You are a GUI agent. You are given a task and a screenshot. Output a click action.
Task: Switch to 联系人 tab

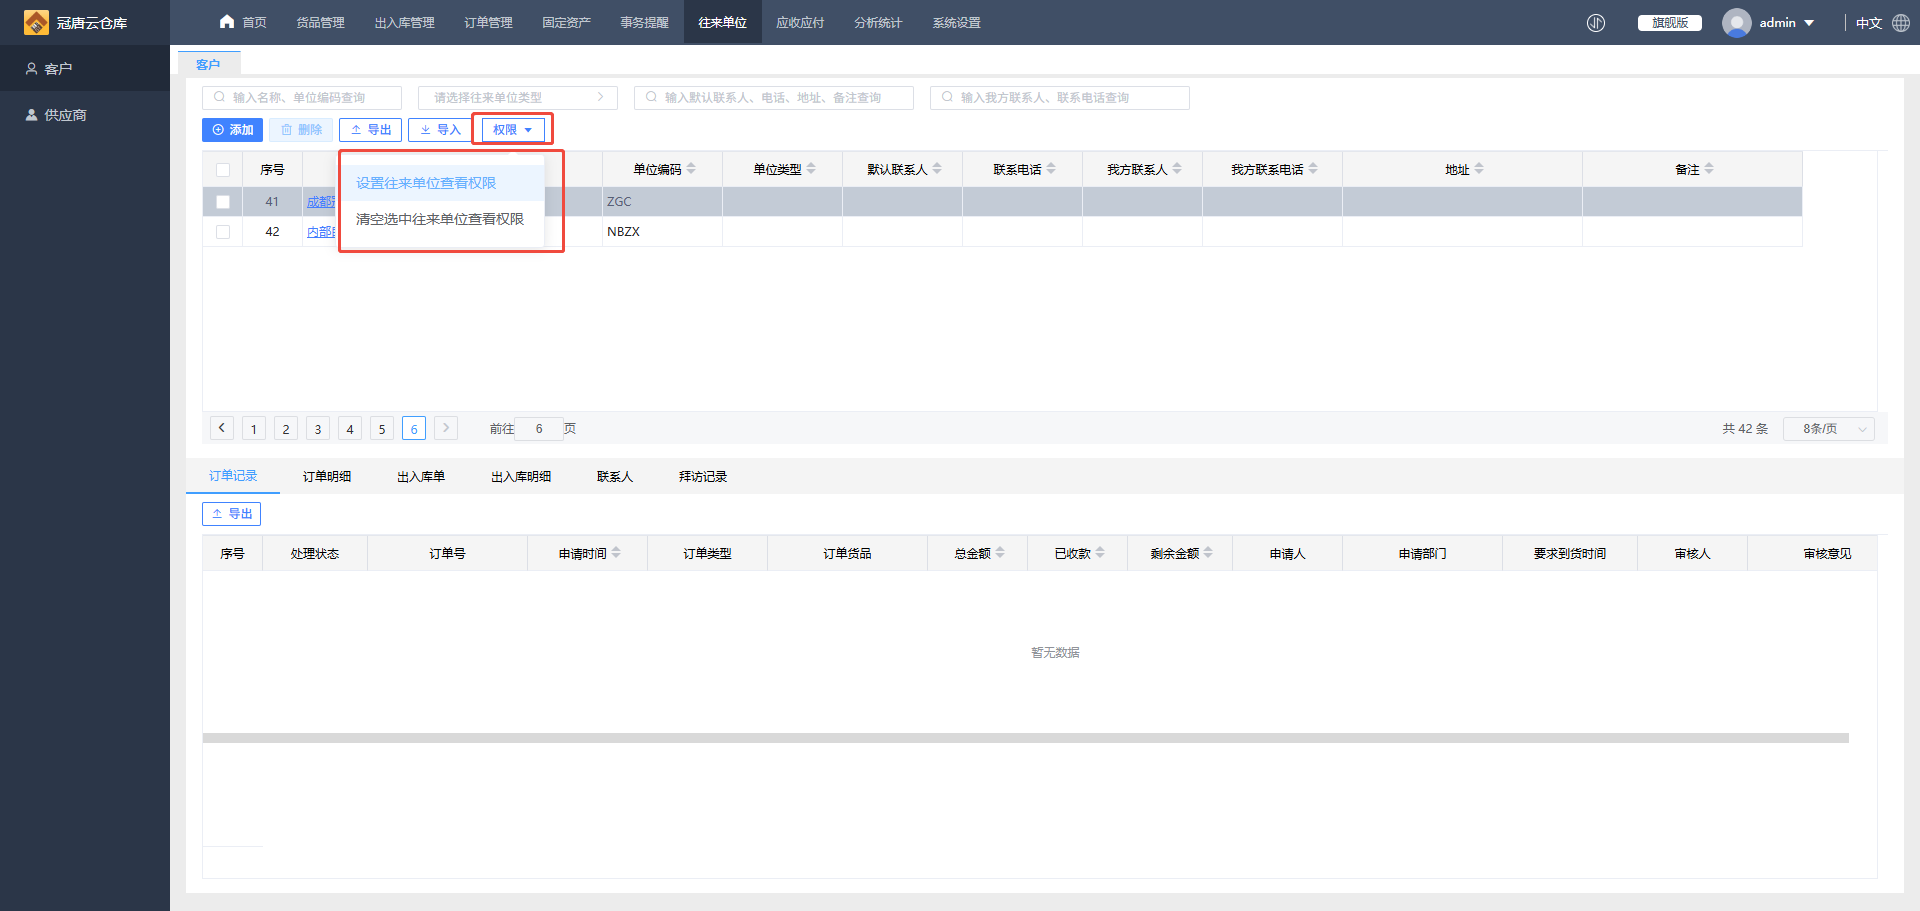pyautogui.click(x=615, y=477)
